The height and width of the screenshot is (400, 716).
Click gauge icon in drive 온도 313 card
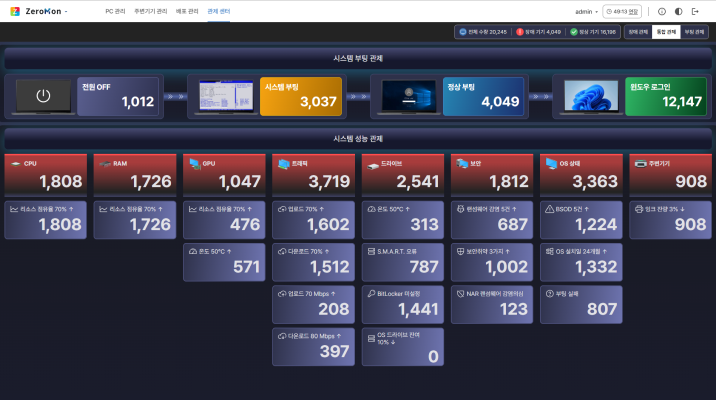[371, 209]
